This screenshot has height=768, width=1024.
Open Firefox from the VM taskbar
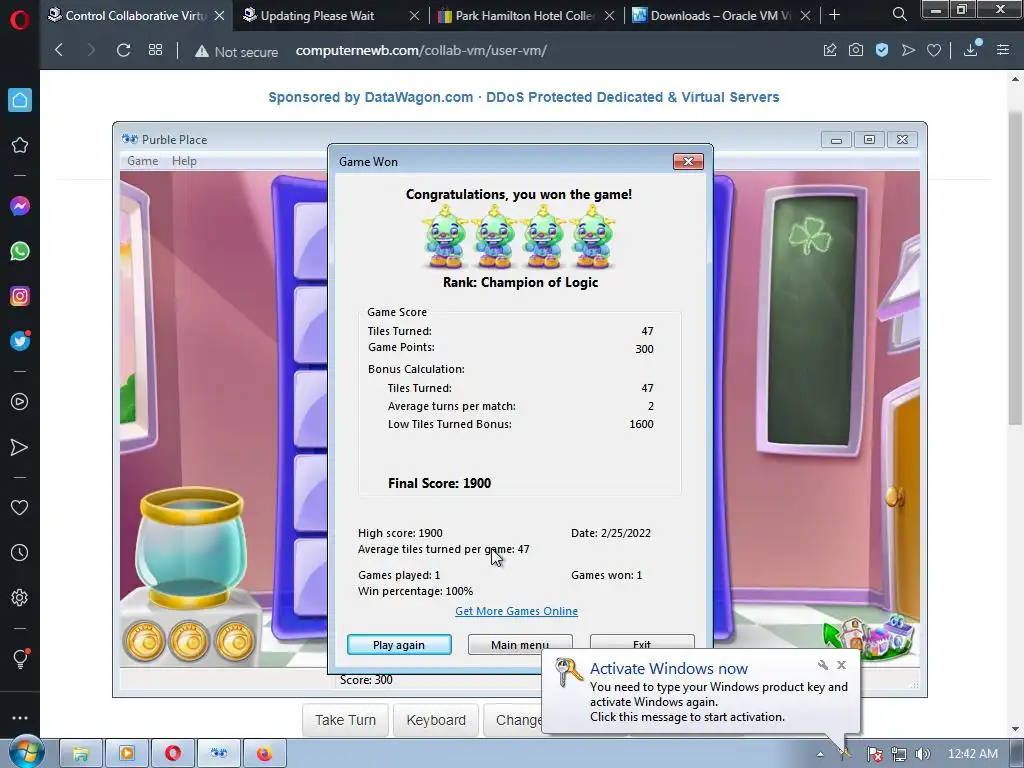[x=264, y=754]
